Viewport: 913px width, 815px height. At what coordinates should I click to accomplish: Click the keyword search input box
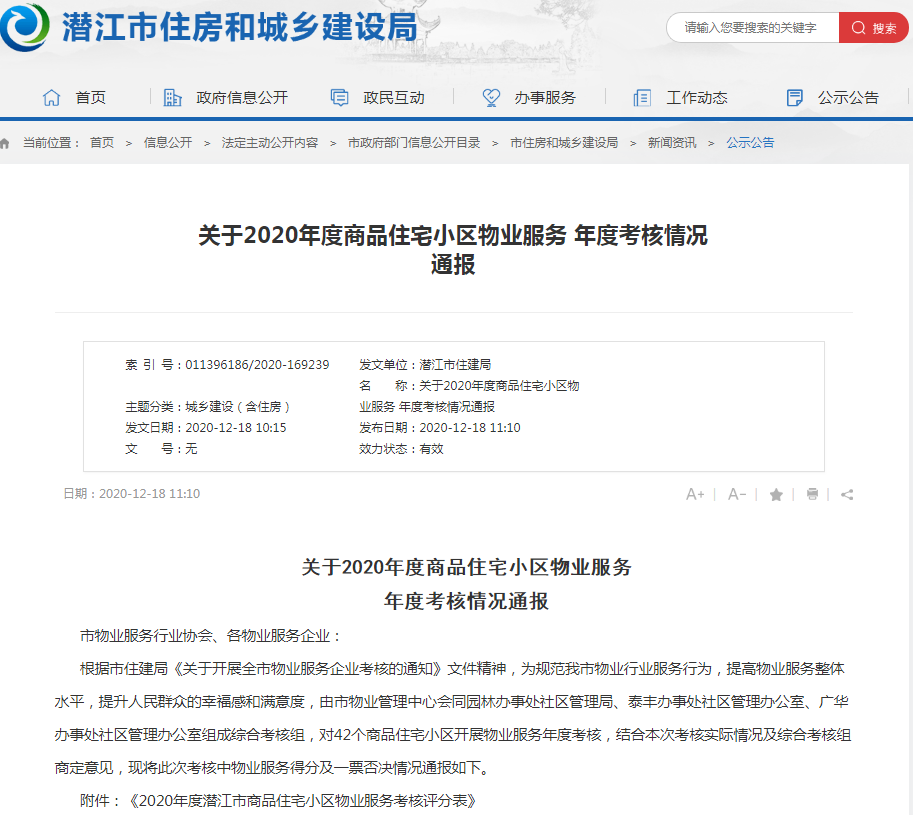tap(750, 27)
